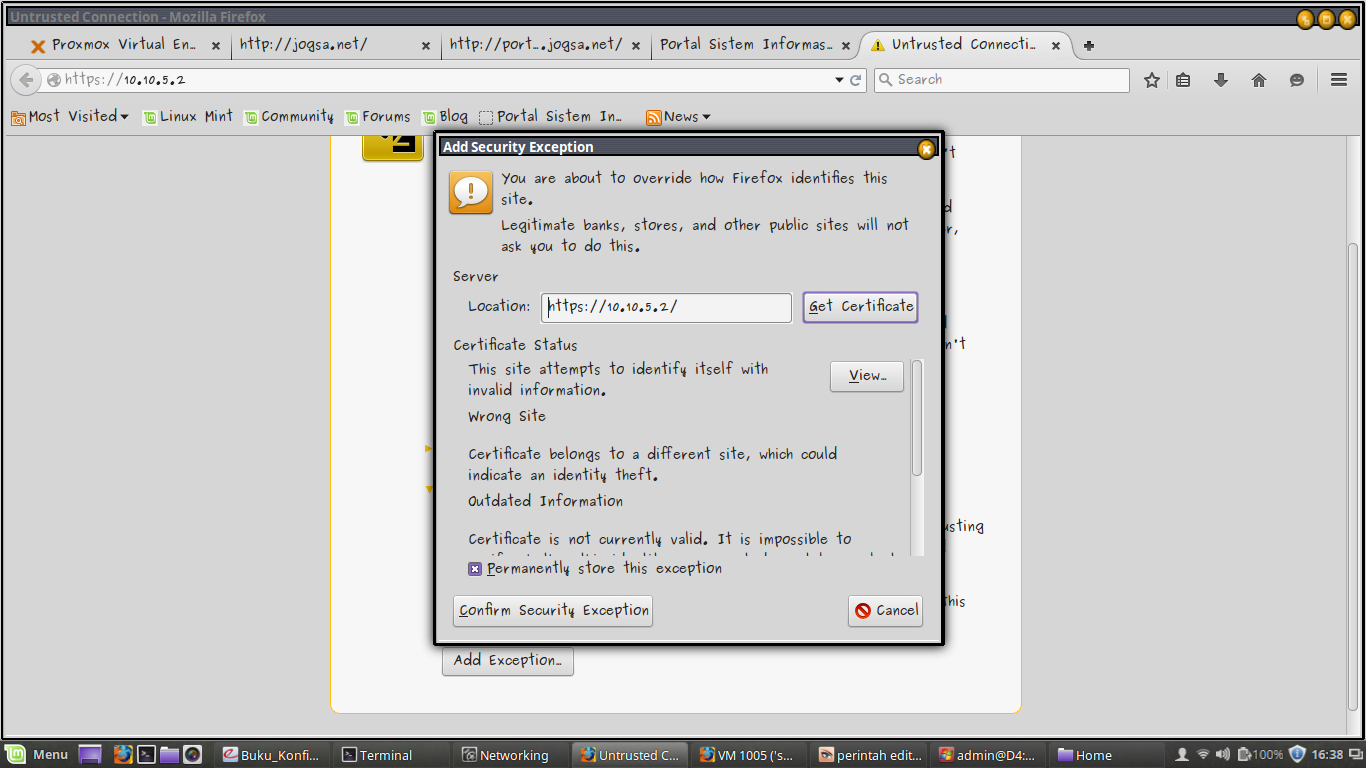
Task: Show bookmarks list icon in toolbar
Action: [1183, 80]
